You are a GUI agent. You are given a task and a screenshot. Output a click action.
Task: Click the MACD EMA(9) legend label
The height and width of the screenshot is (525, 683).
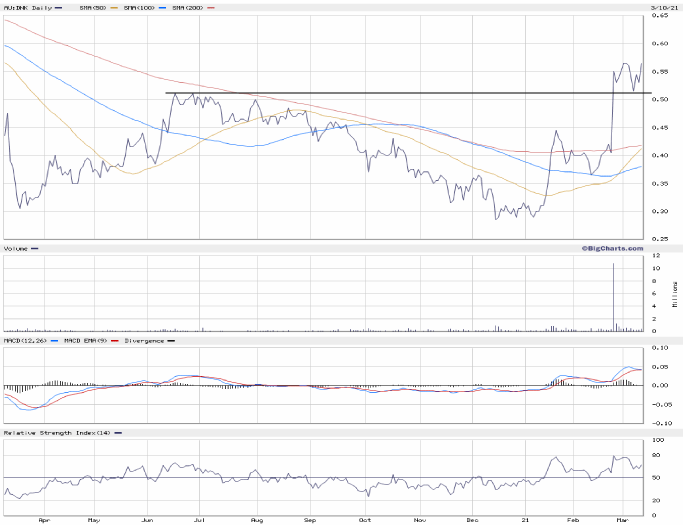[83, 342]
